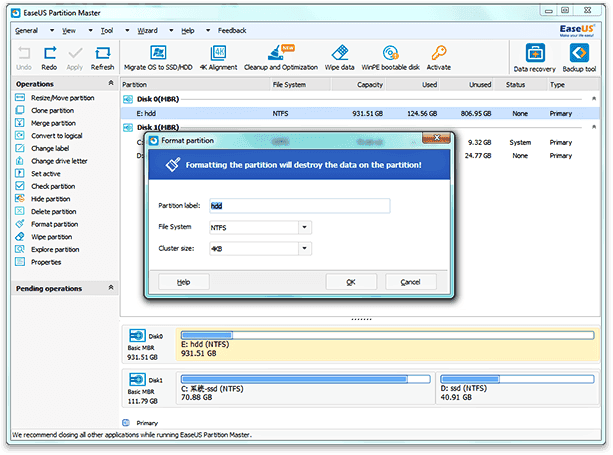Choose Clone partition operation
Image resolution: width=613 pixels, height=455 pixels.
45,110
